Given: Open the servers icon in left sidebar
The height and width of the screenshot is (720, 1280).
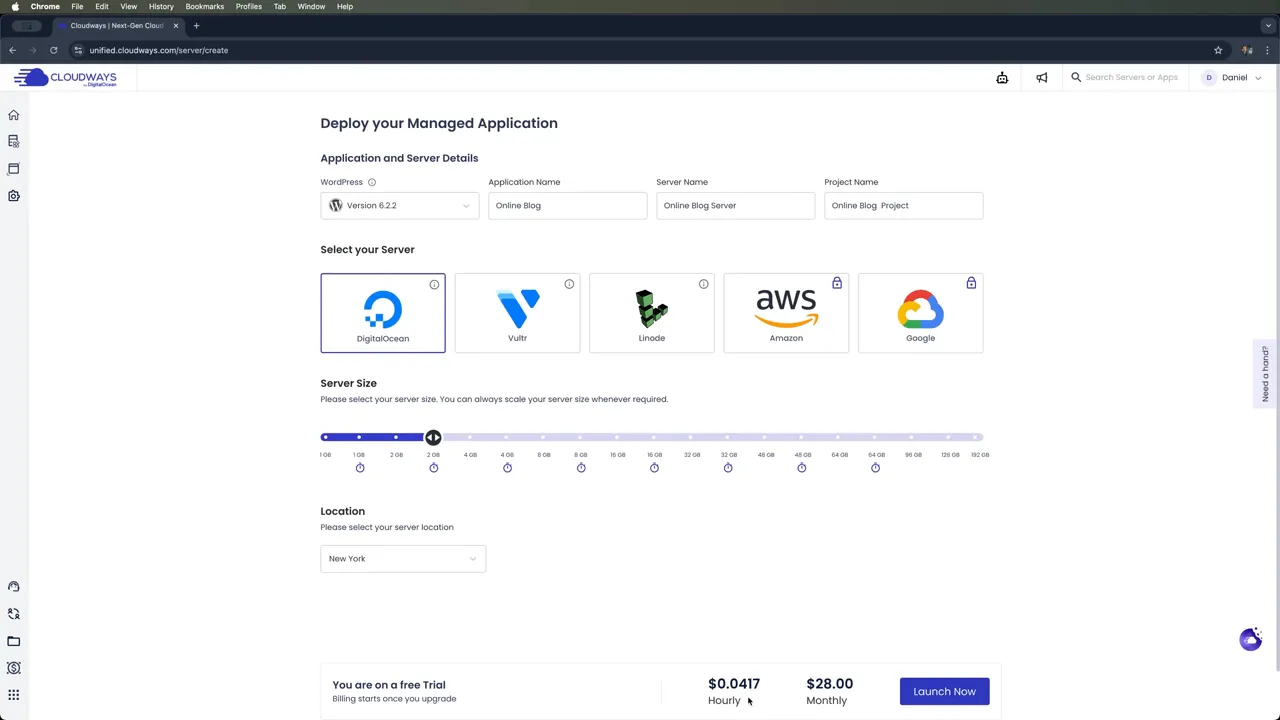Looking at the screenshot, I should [14, 142].
